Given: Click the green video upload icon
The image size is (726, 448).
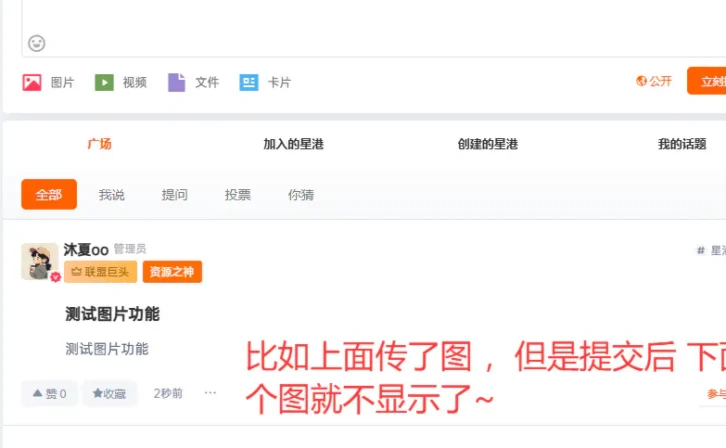Looking at the screenshot, I should coord(104,82).
